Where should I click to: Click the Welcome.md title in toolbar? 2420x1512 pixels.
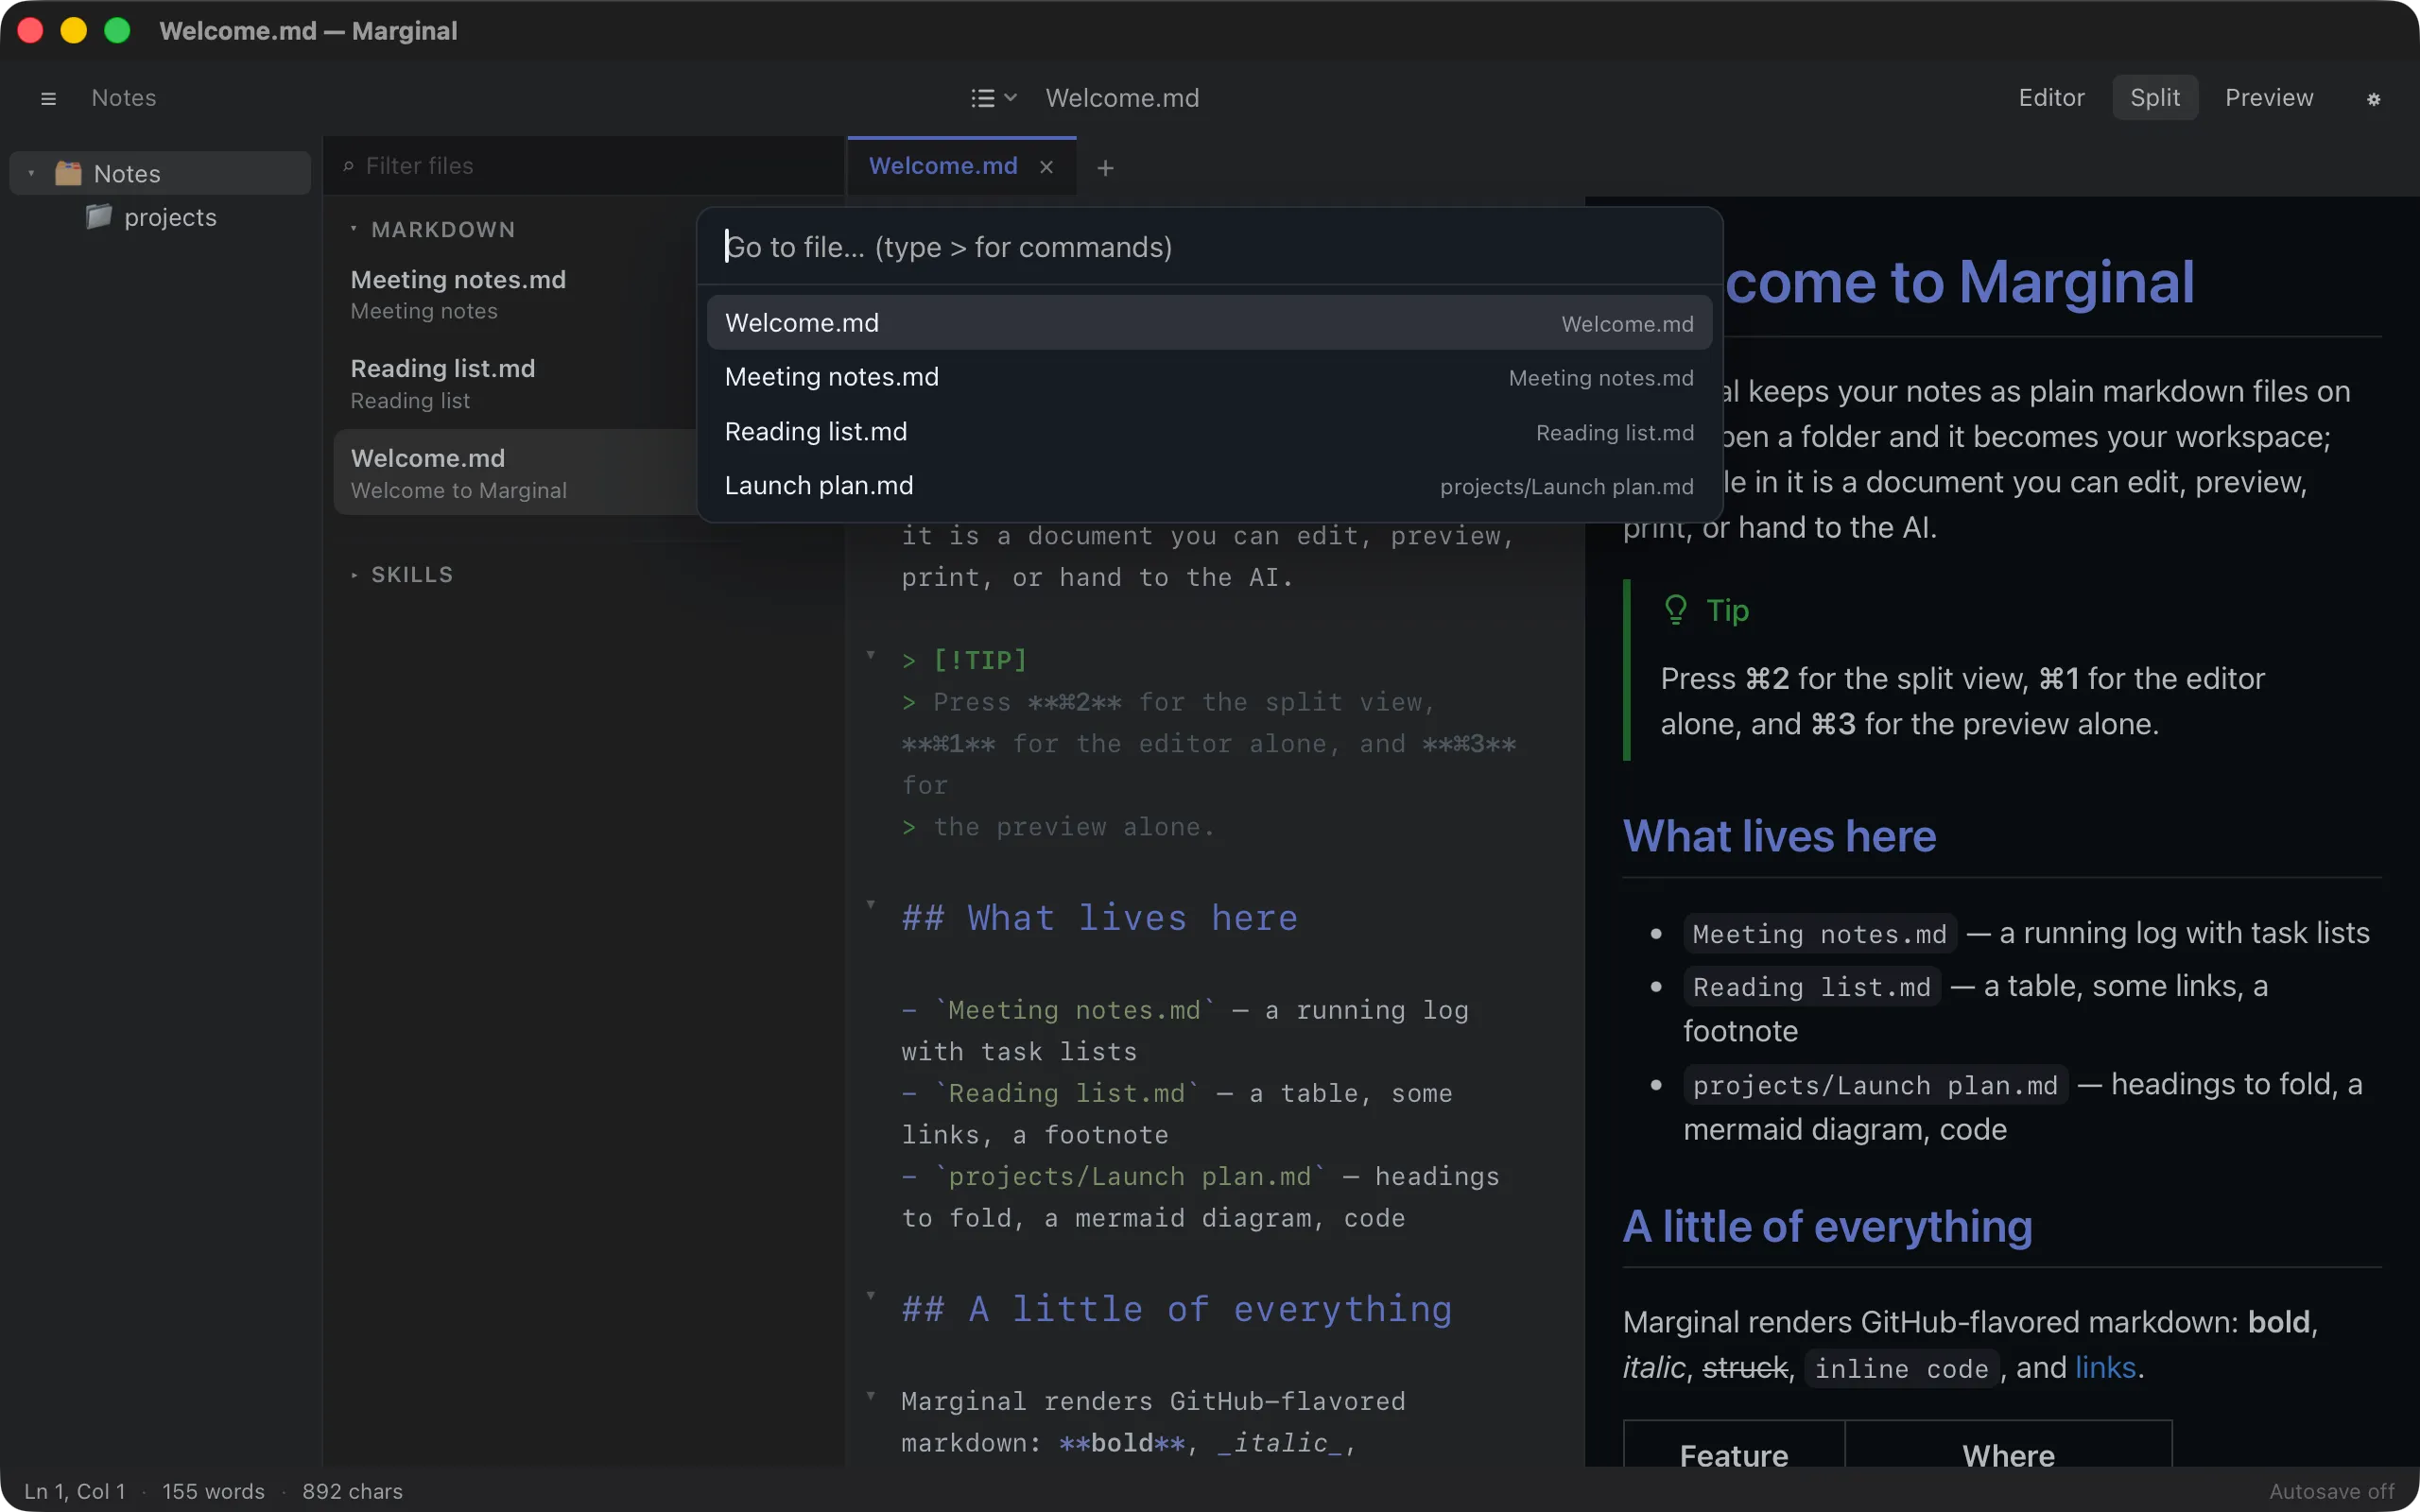tap(1122, 98)
